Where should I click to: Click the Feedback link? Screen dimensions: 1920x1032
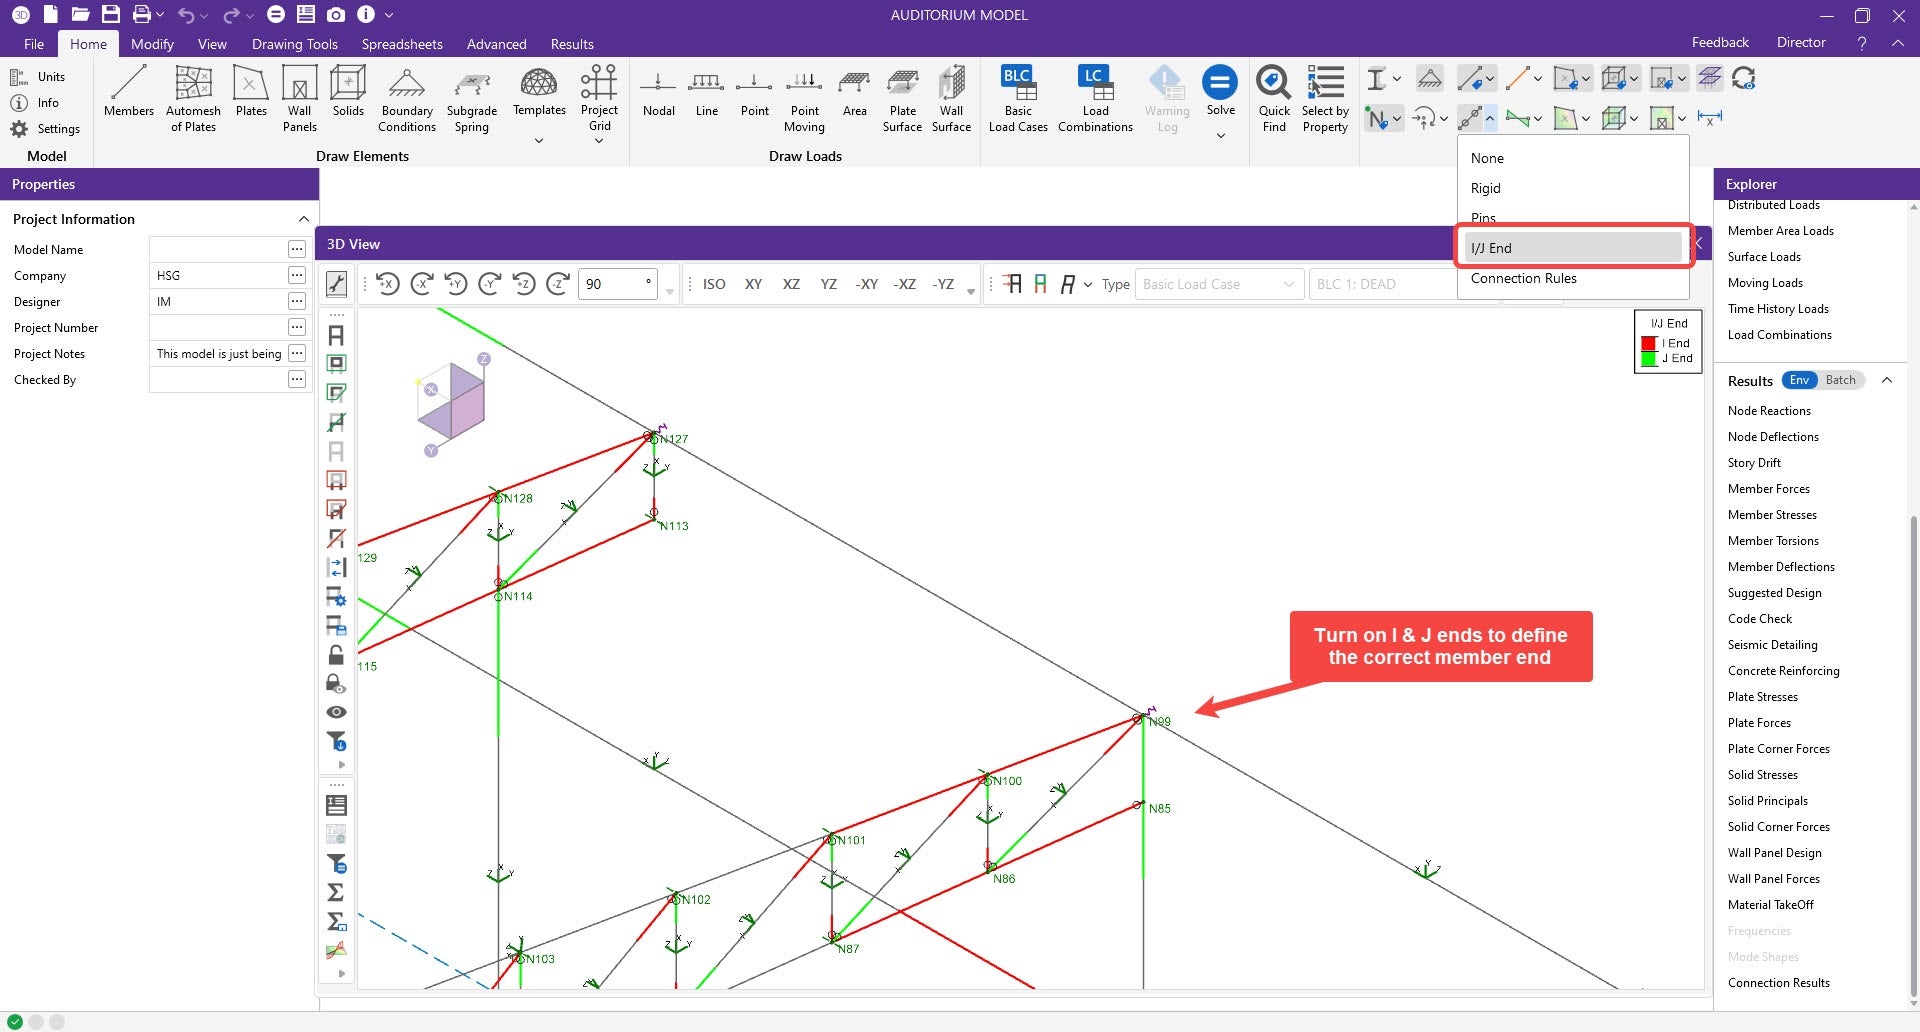(x=1719, y=42)
